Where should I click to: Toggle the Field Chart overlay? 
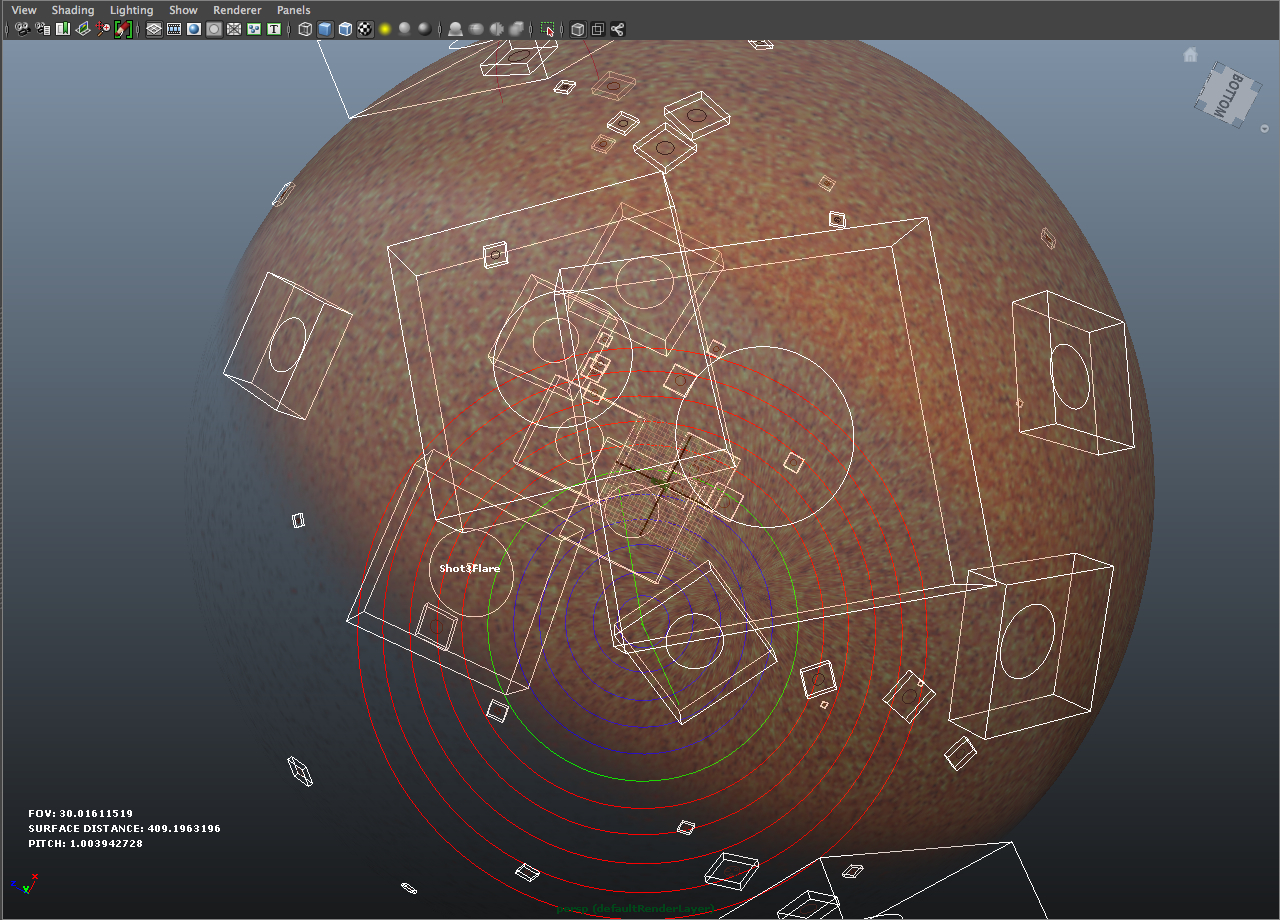coord(234,29)
